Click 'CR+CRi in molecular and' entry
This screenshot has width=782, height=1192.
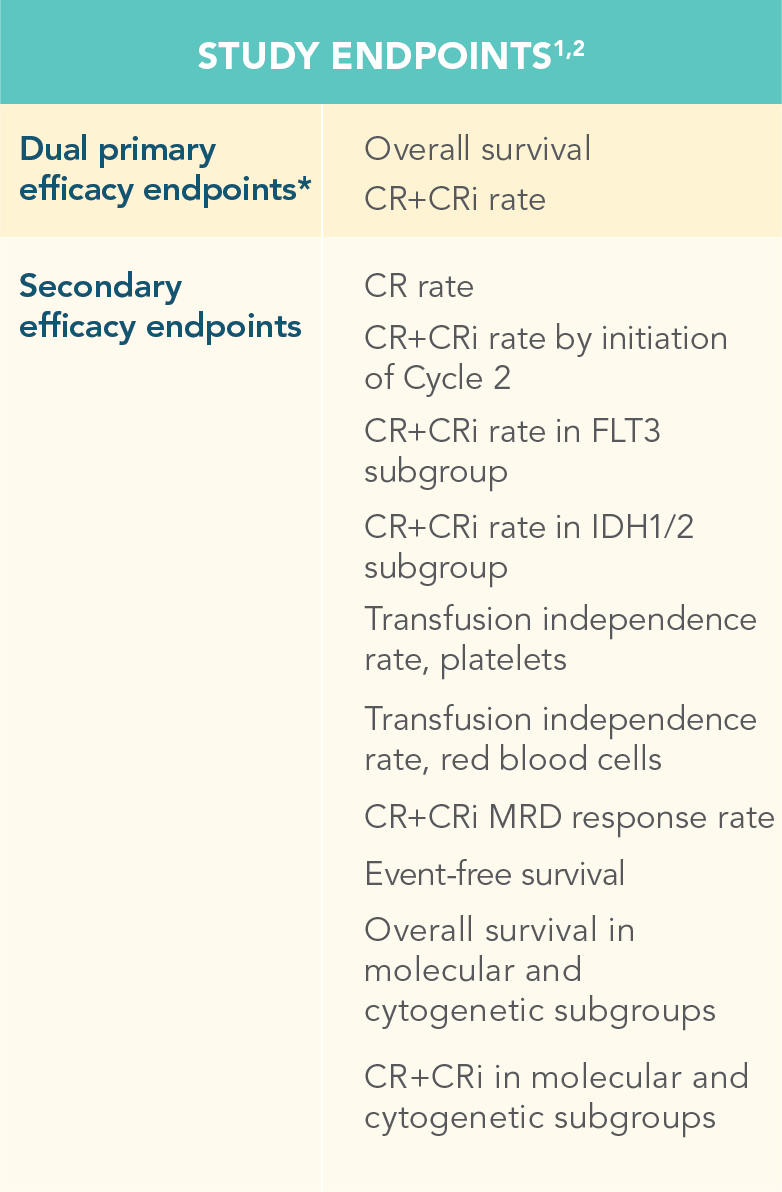pos(556,1077)
